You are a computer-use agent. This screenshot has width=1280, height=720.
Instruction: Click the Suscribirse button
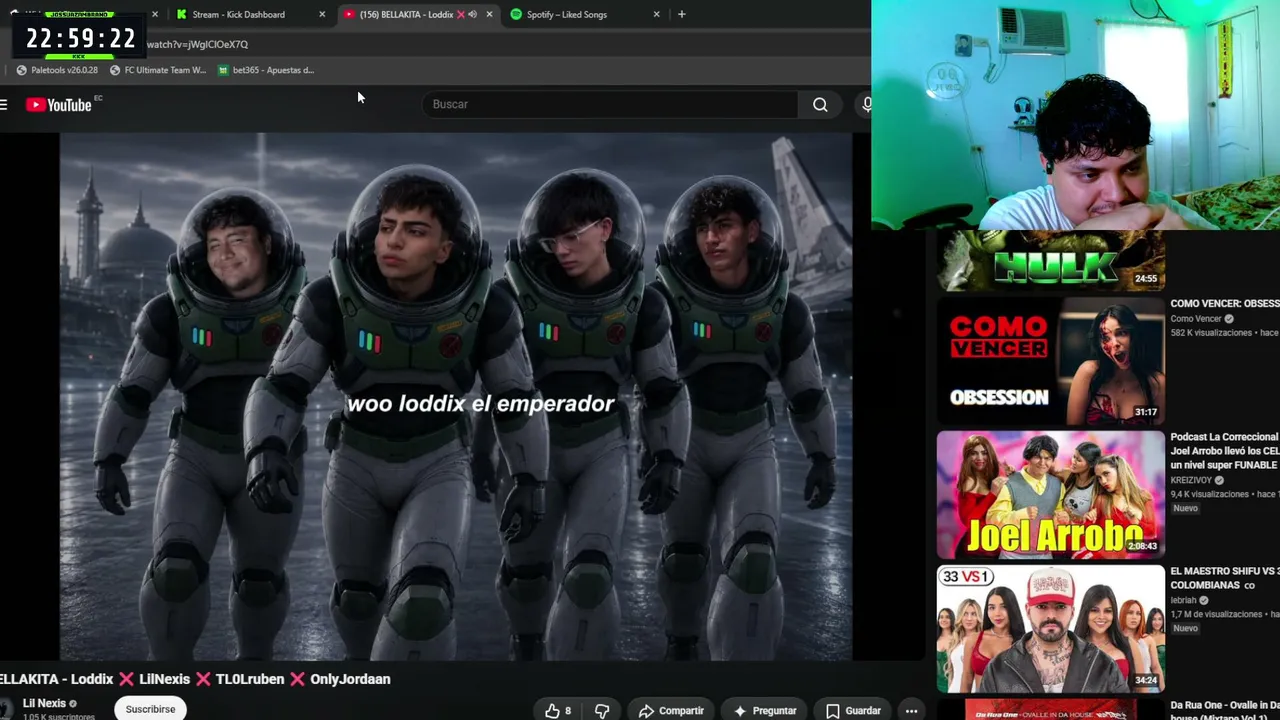150,709
